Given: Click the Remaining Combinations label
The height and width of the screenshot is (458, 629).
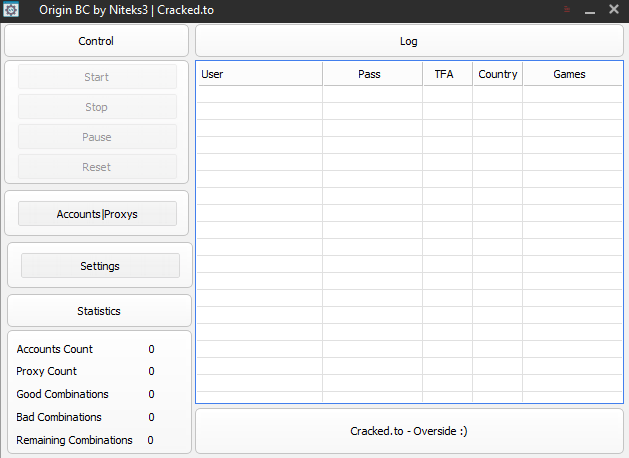Looking at the screenshot, I should coord(74,440).
